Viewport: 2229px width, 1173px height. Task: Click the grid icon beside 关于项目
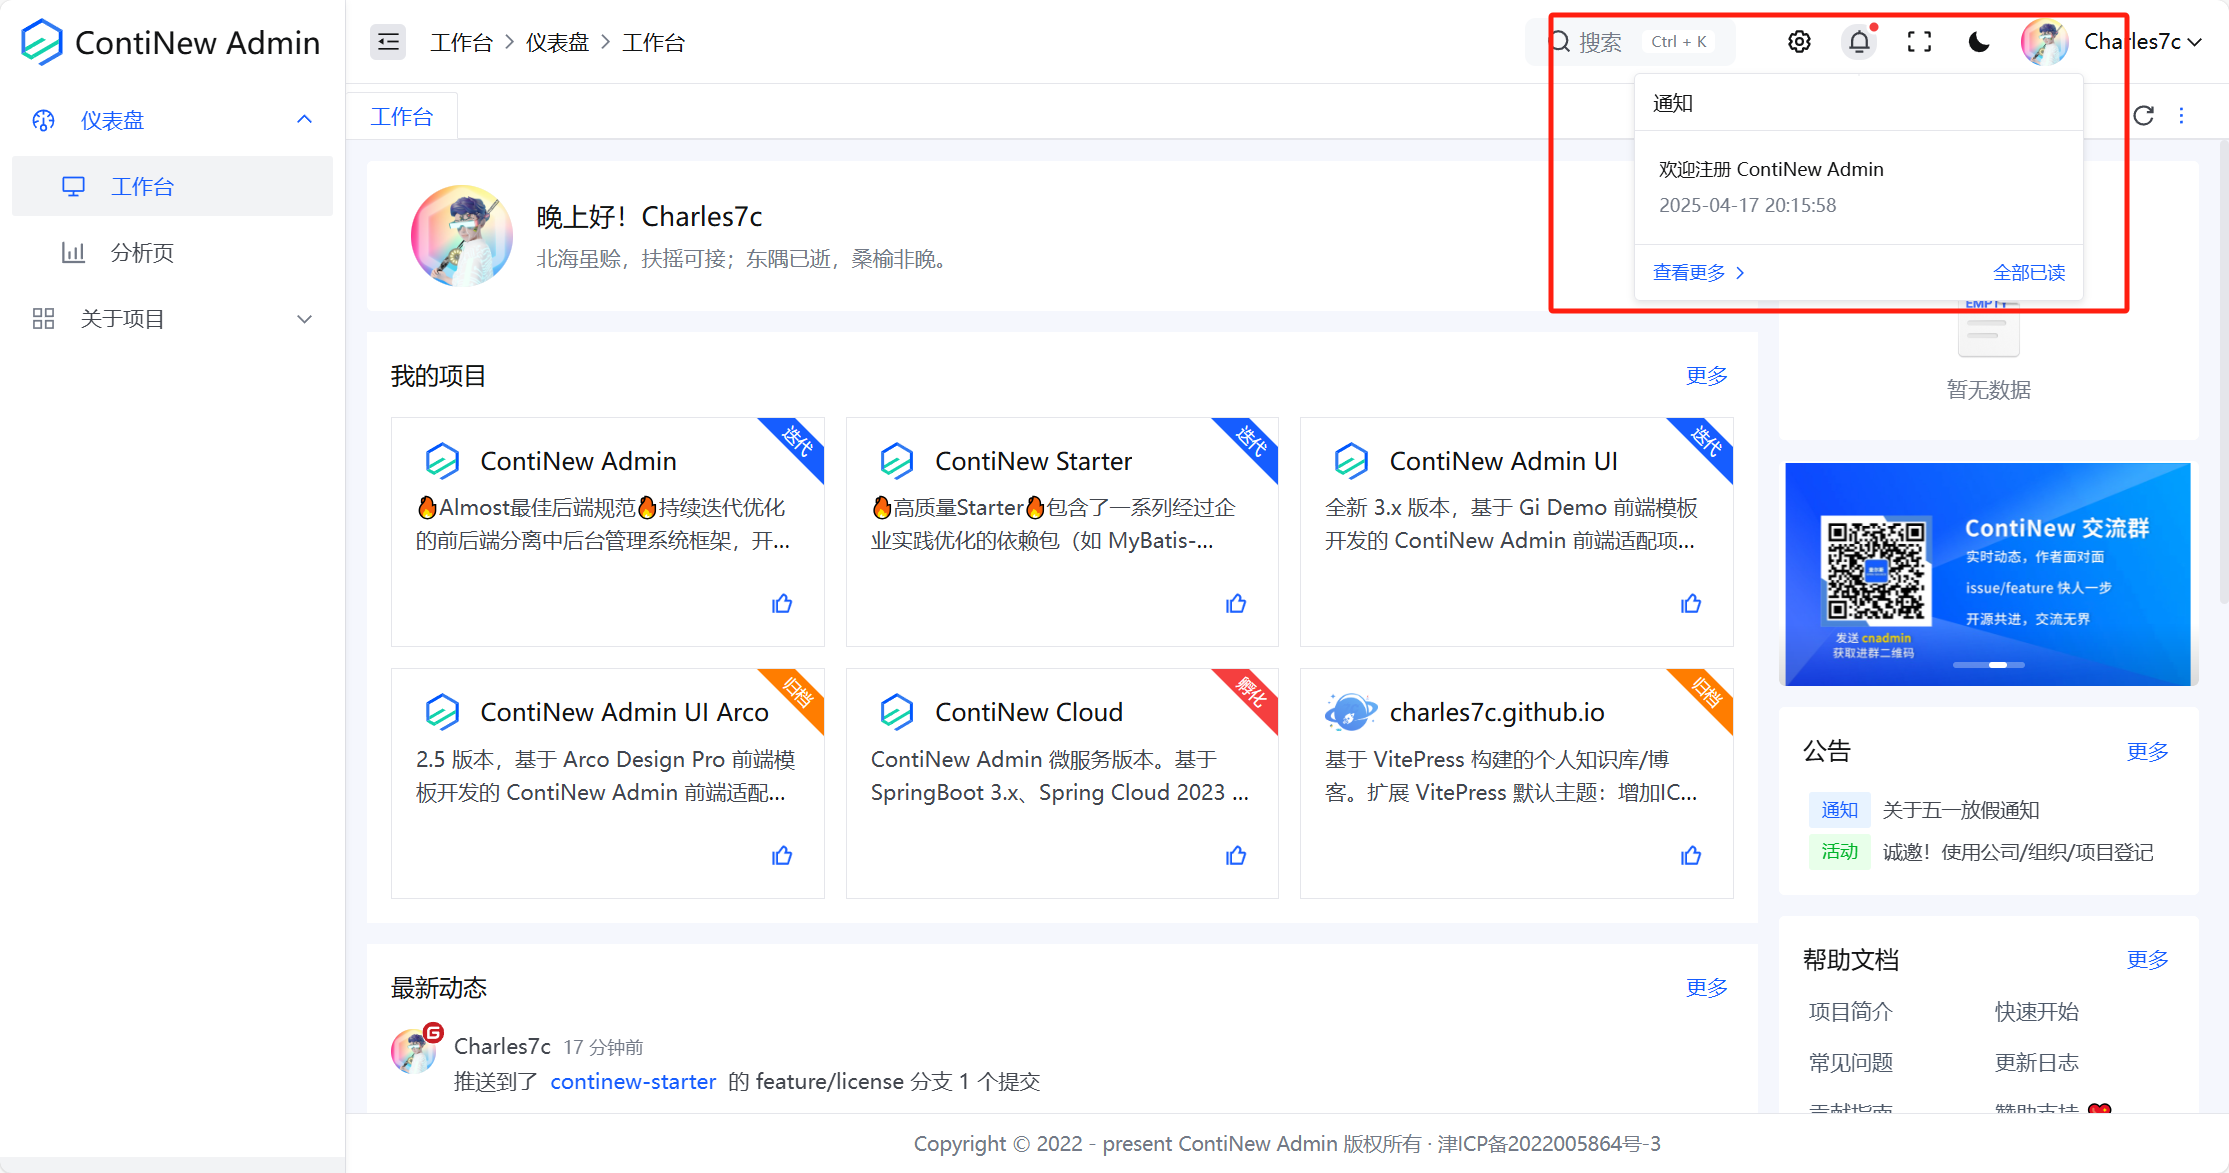point(43,319)
